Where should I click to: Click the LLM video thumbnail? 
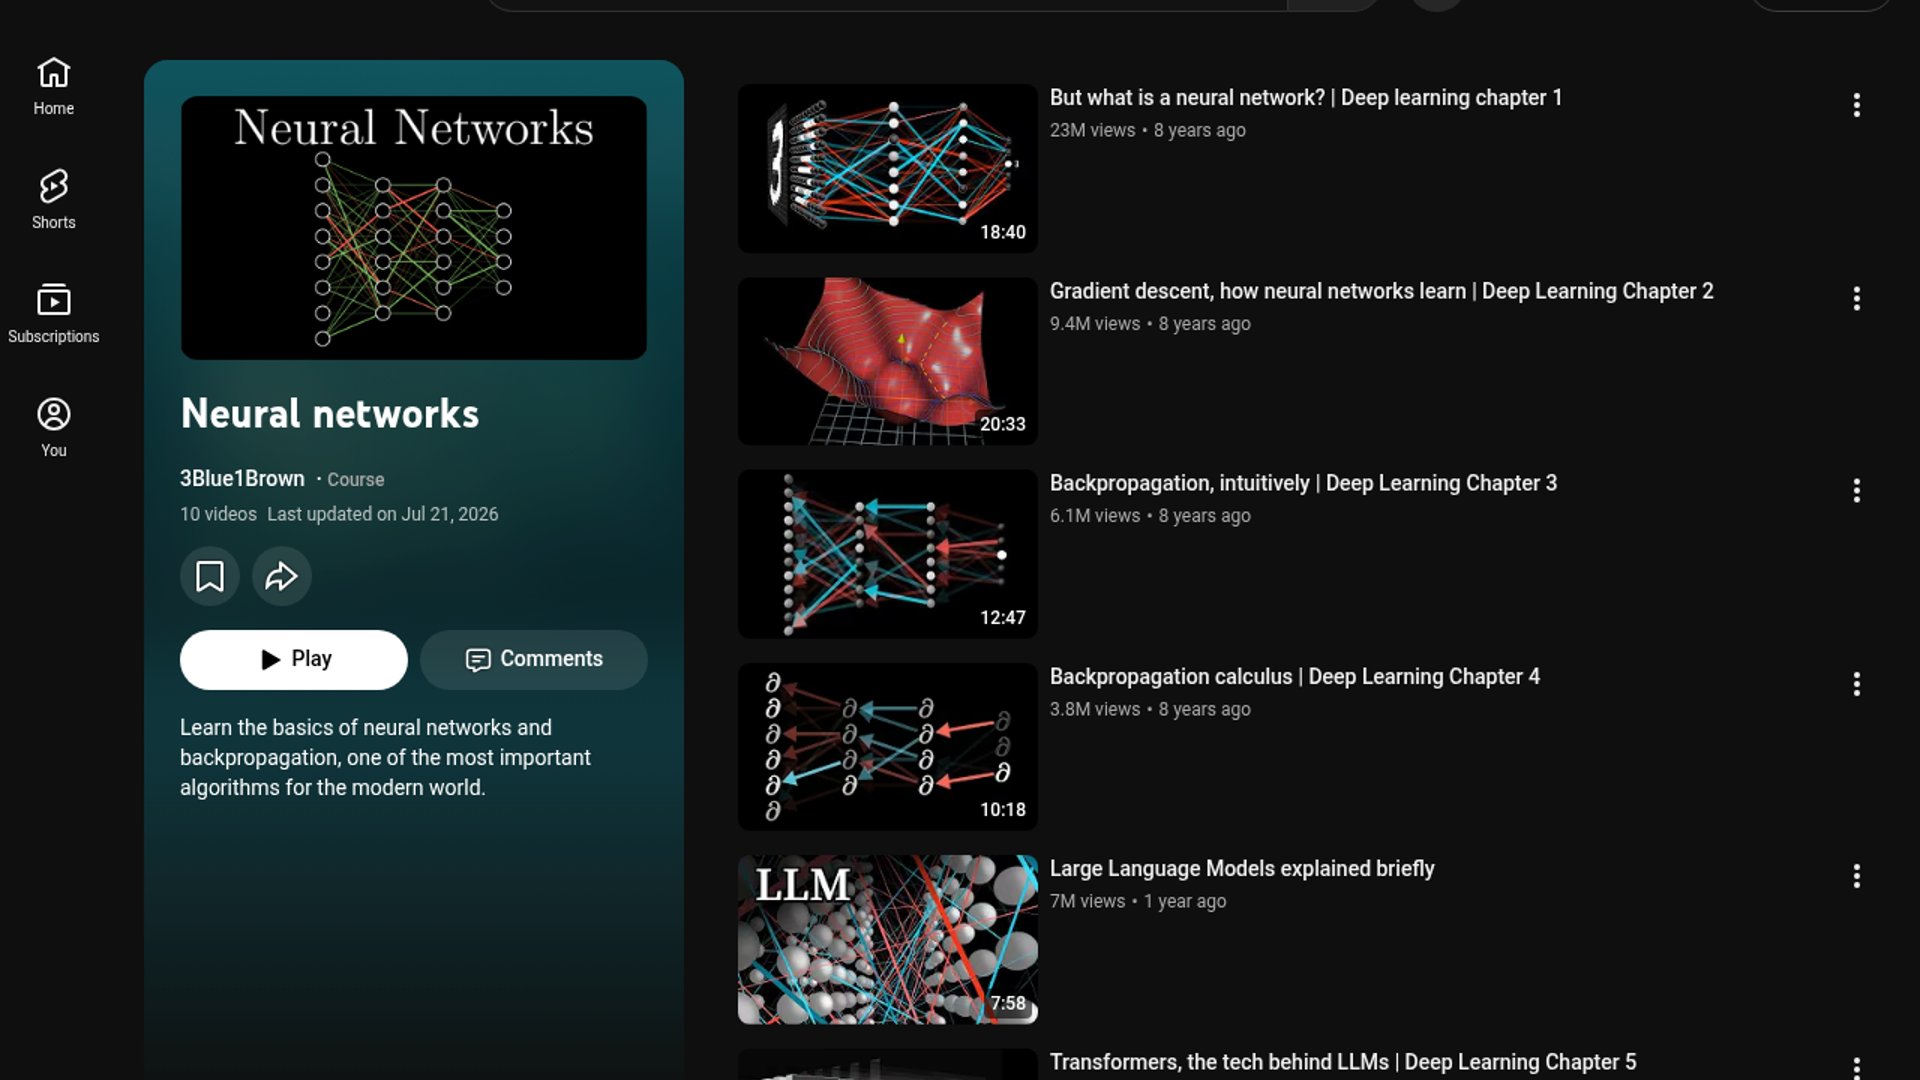coord(888,940)
